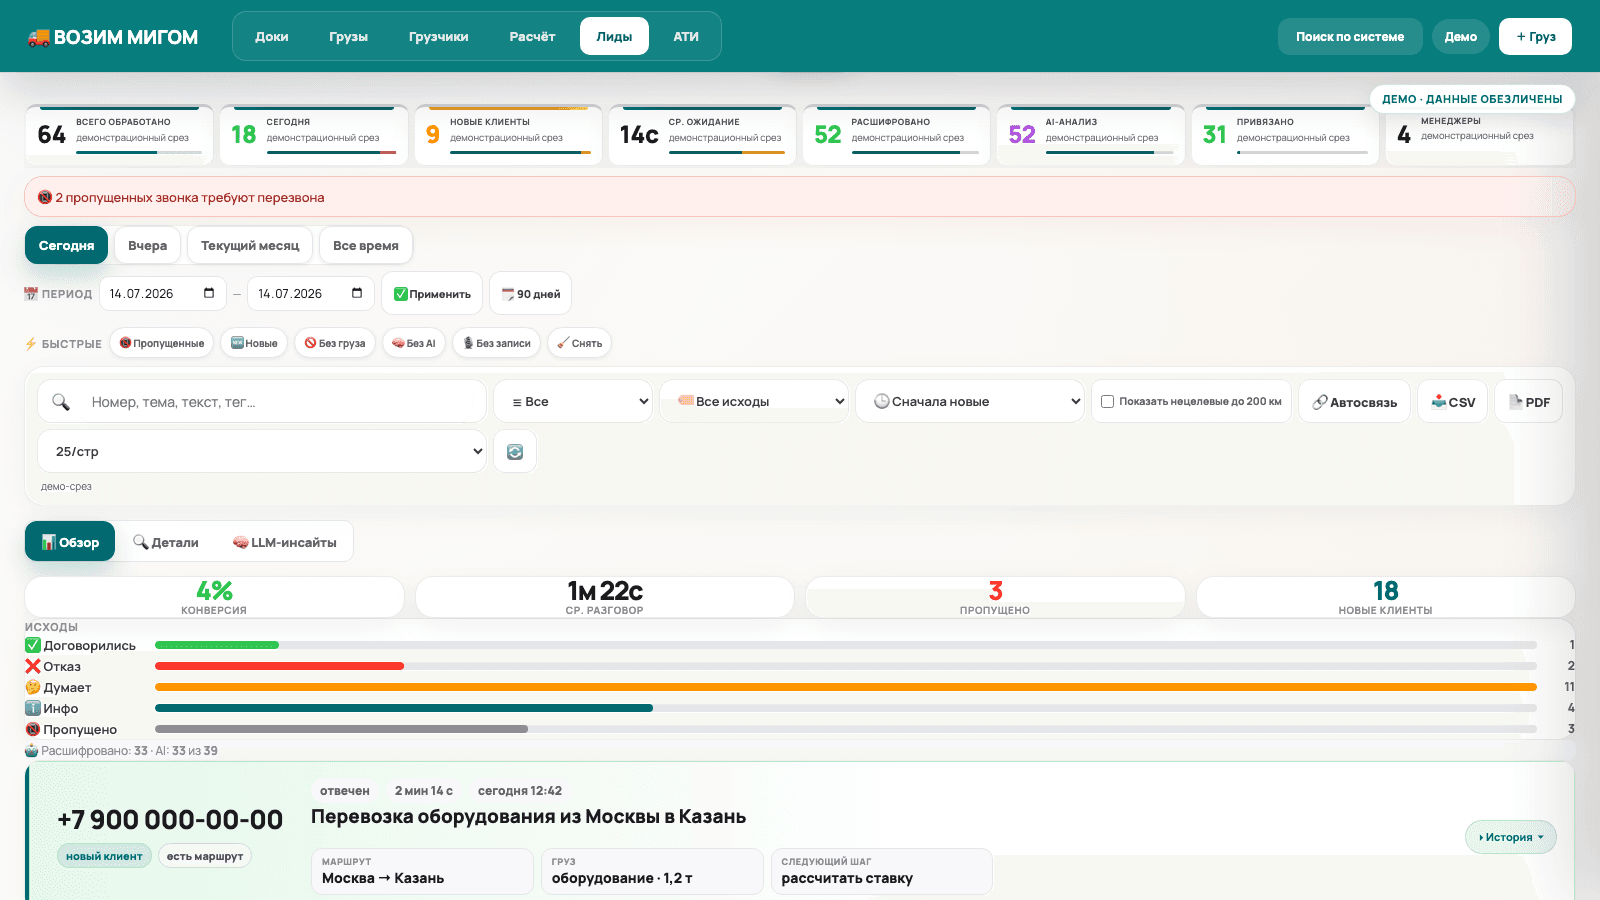This screenshot has width=1600, height=900.
Task: Click the Пропущено 3 metric tile
Action: coord(995,597)
